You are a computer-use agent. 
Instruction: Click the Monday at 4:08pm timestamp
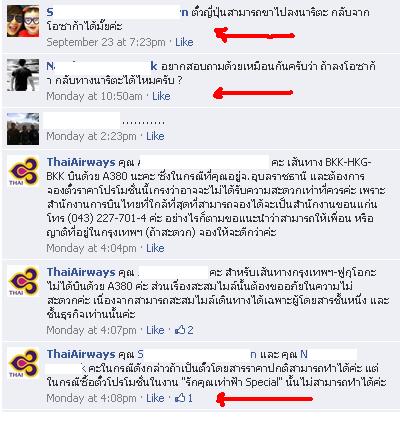[91, 398]
